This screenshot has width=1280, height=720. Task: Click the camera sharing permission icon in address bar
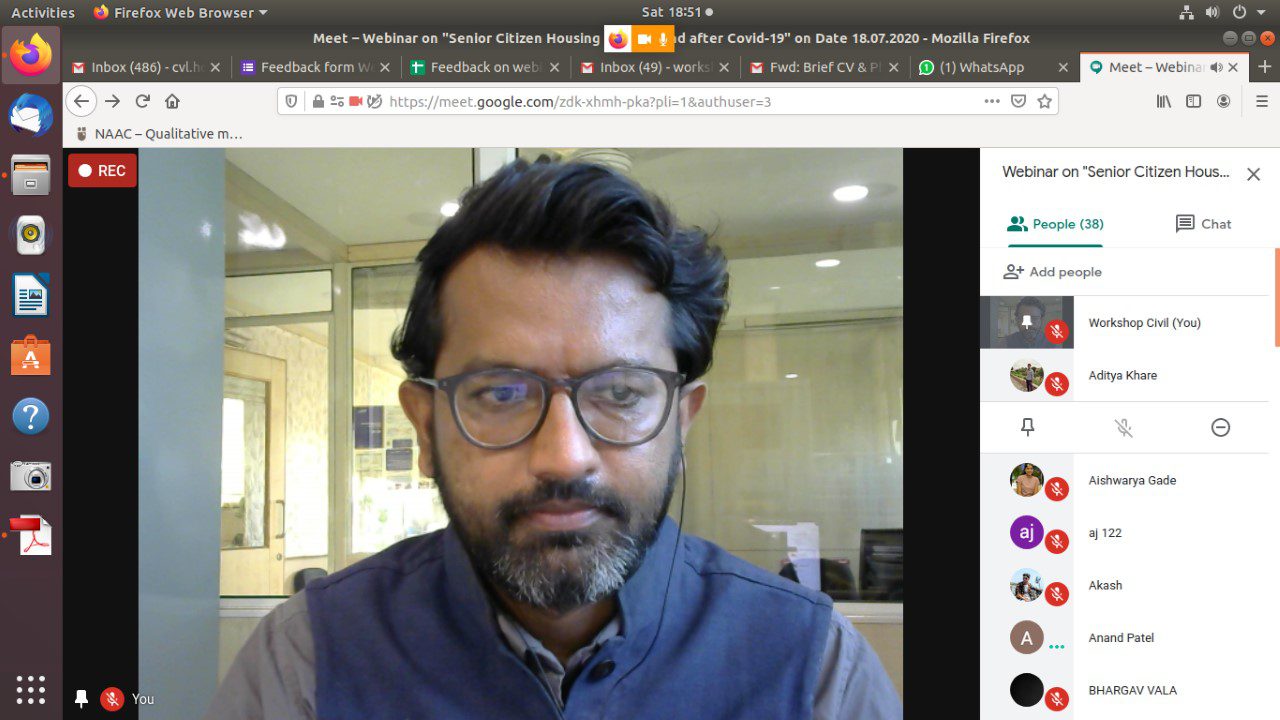355,101
